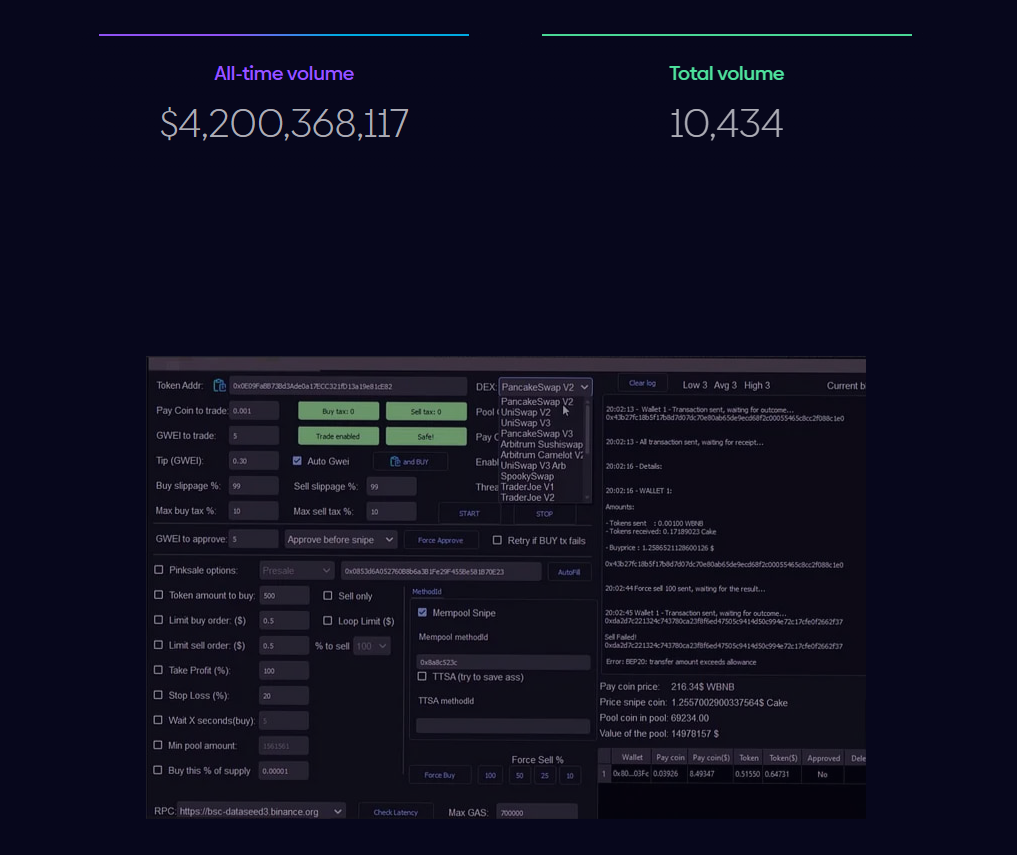Click wallet address 0x80...03Fc cell
Image resolution: width=1017 pixels, height=855 pixels.
(x=631, y=774)
